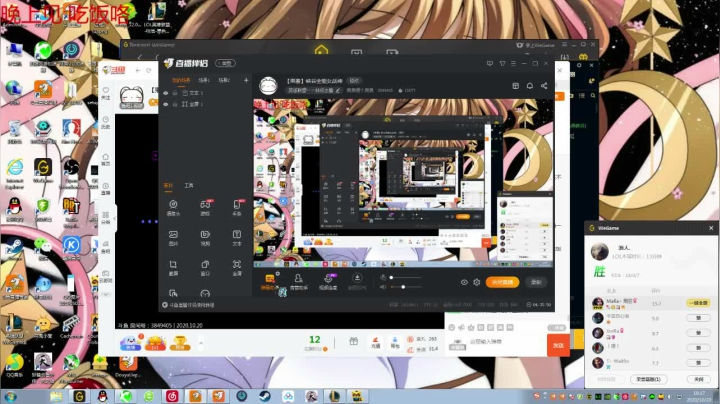Lock the fullscreen source layer
This screenshot has height=404, width=720.
click(x=175, y=104)
